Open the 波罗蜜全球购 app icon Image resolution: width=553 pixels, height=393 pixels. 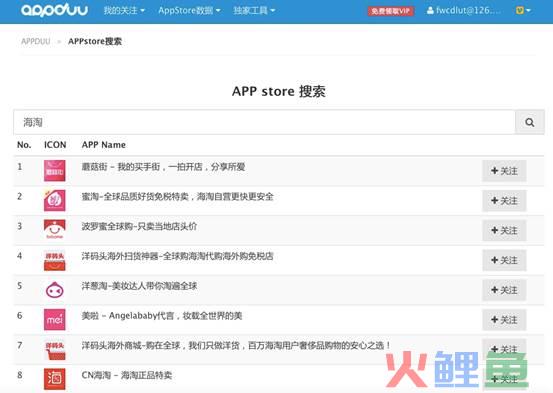click(x=55, y=230)
